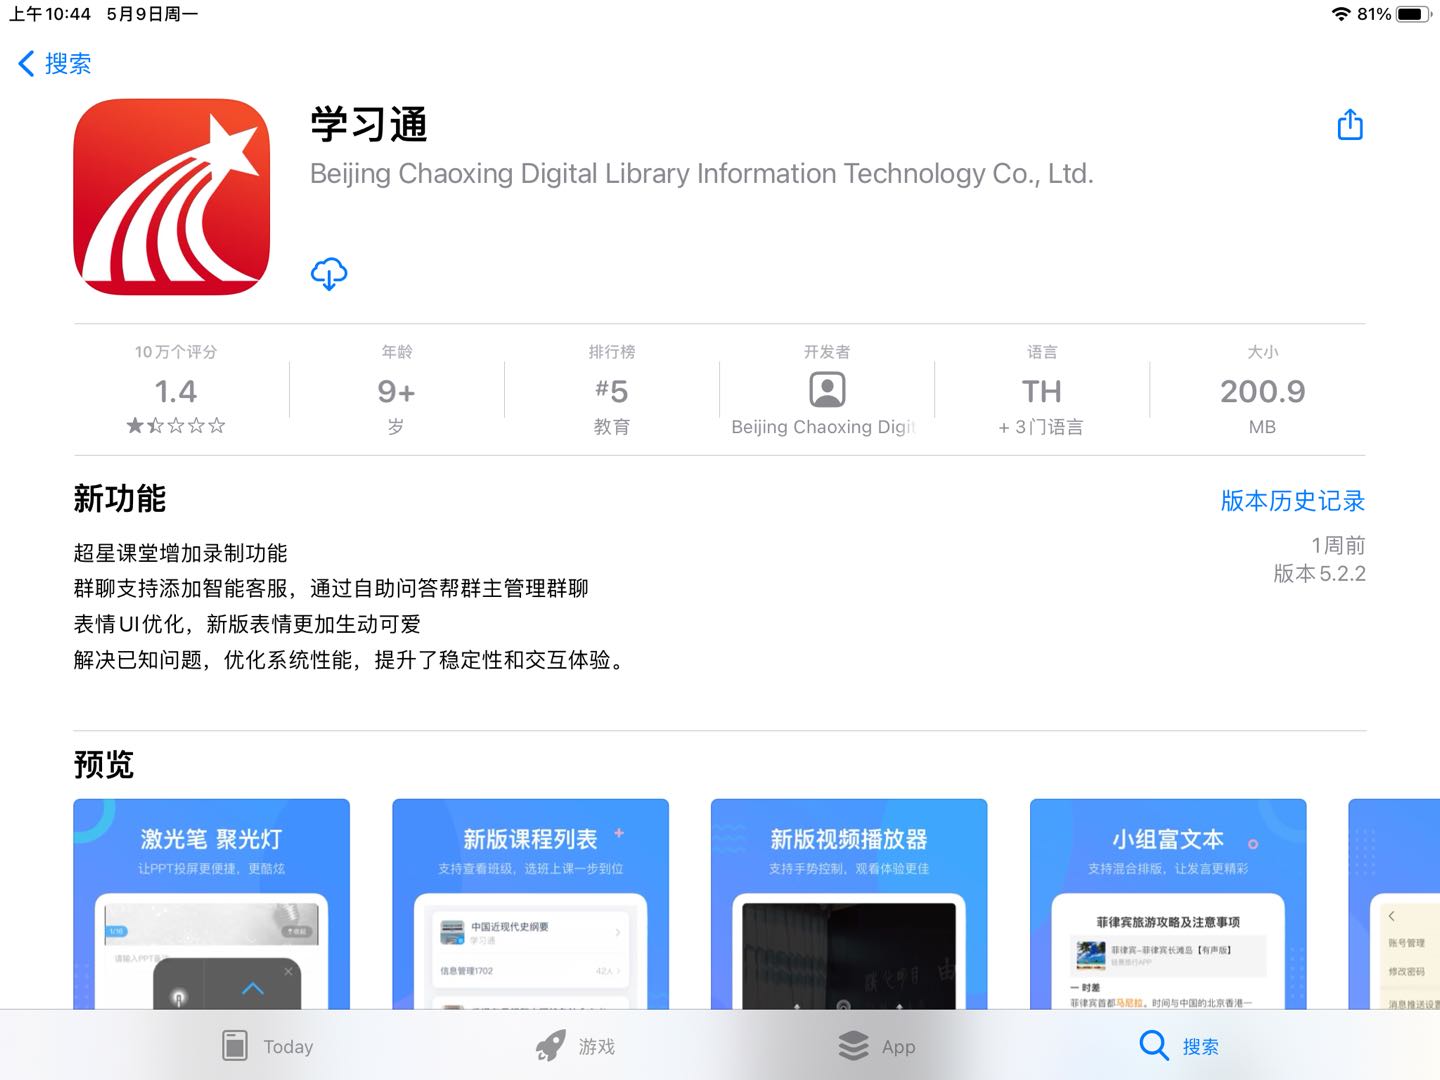Open the 激光笔 聚光灯 preview screenshot
This screenshot has width=1440, height=1080.
(x=212, y=903)
